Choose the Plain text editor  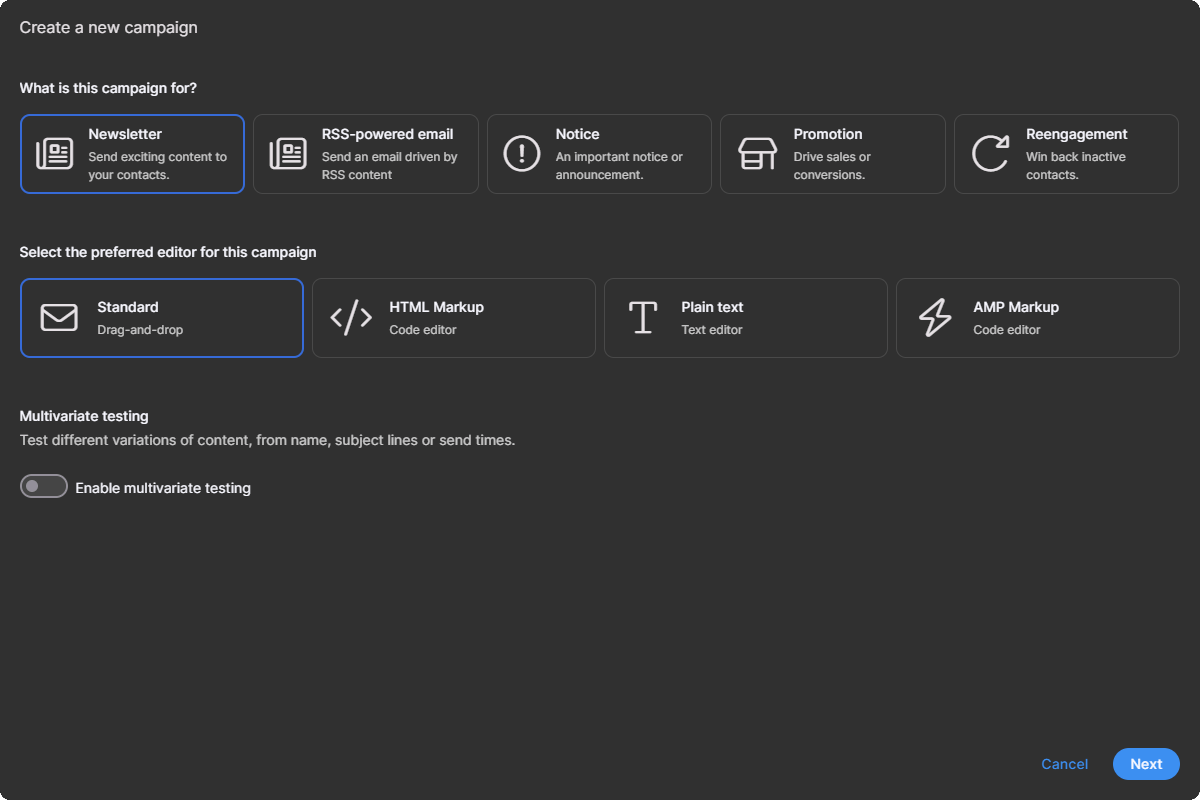[x=746, y=317]
